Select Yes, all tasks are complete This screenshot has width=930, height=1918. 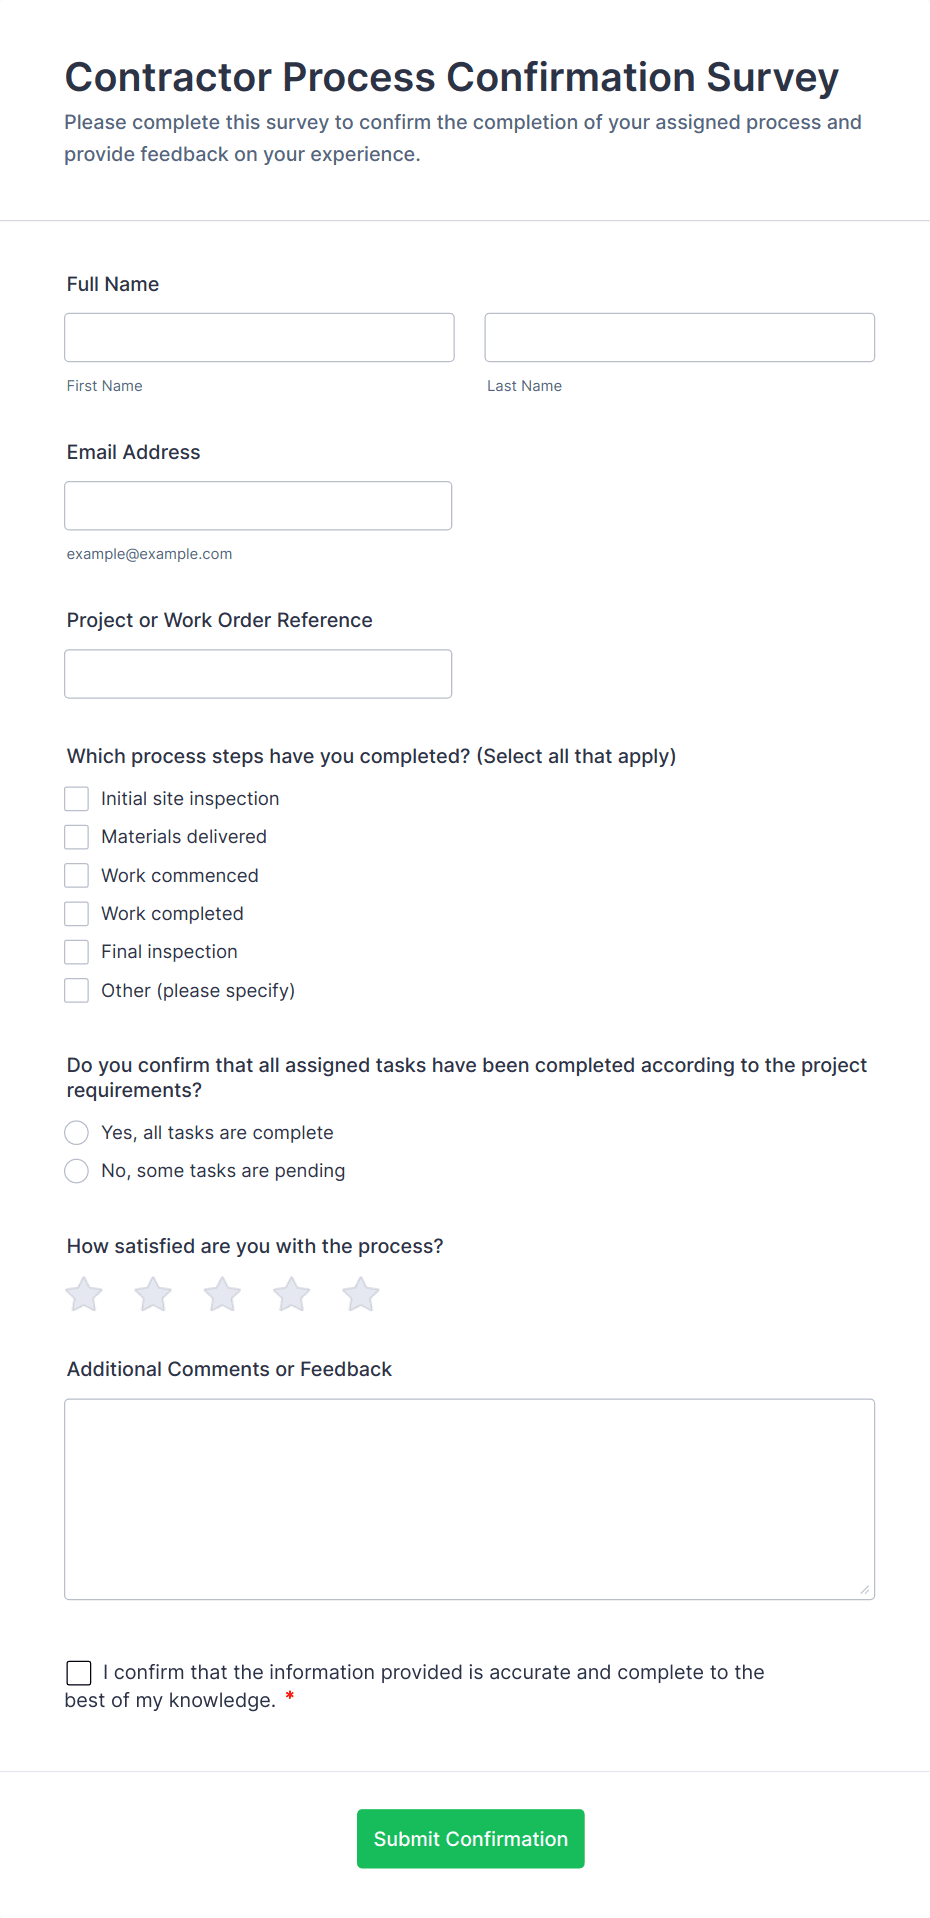pyautogui.click(x=77, y=1133)
